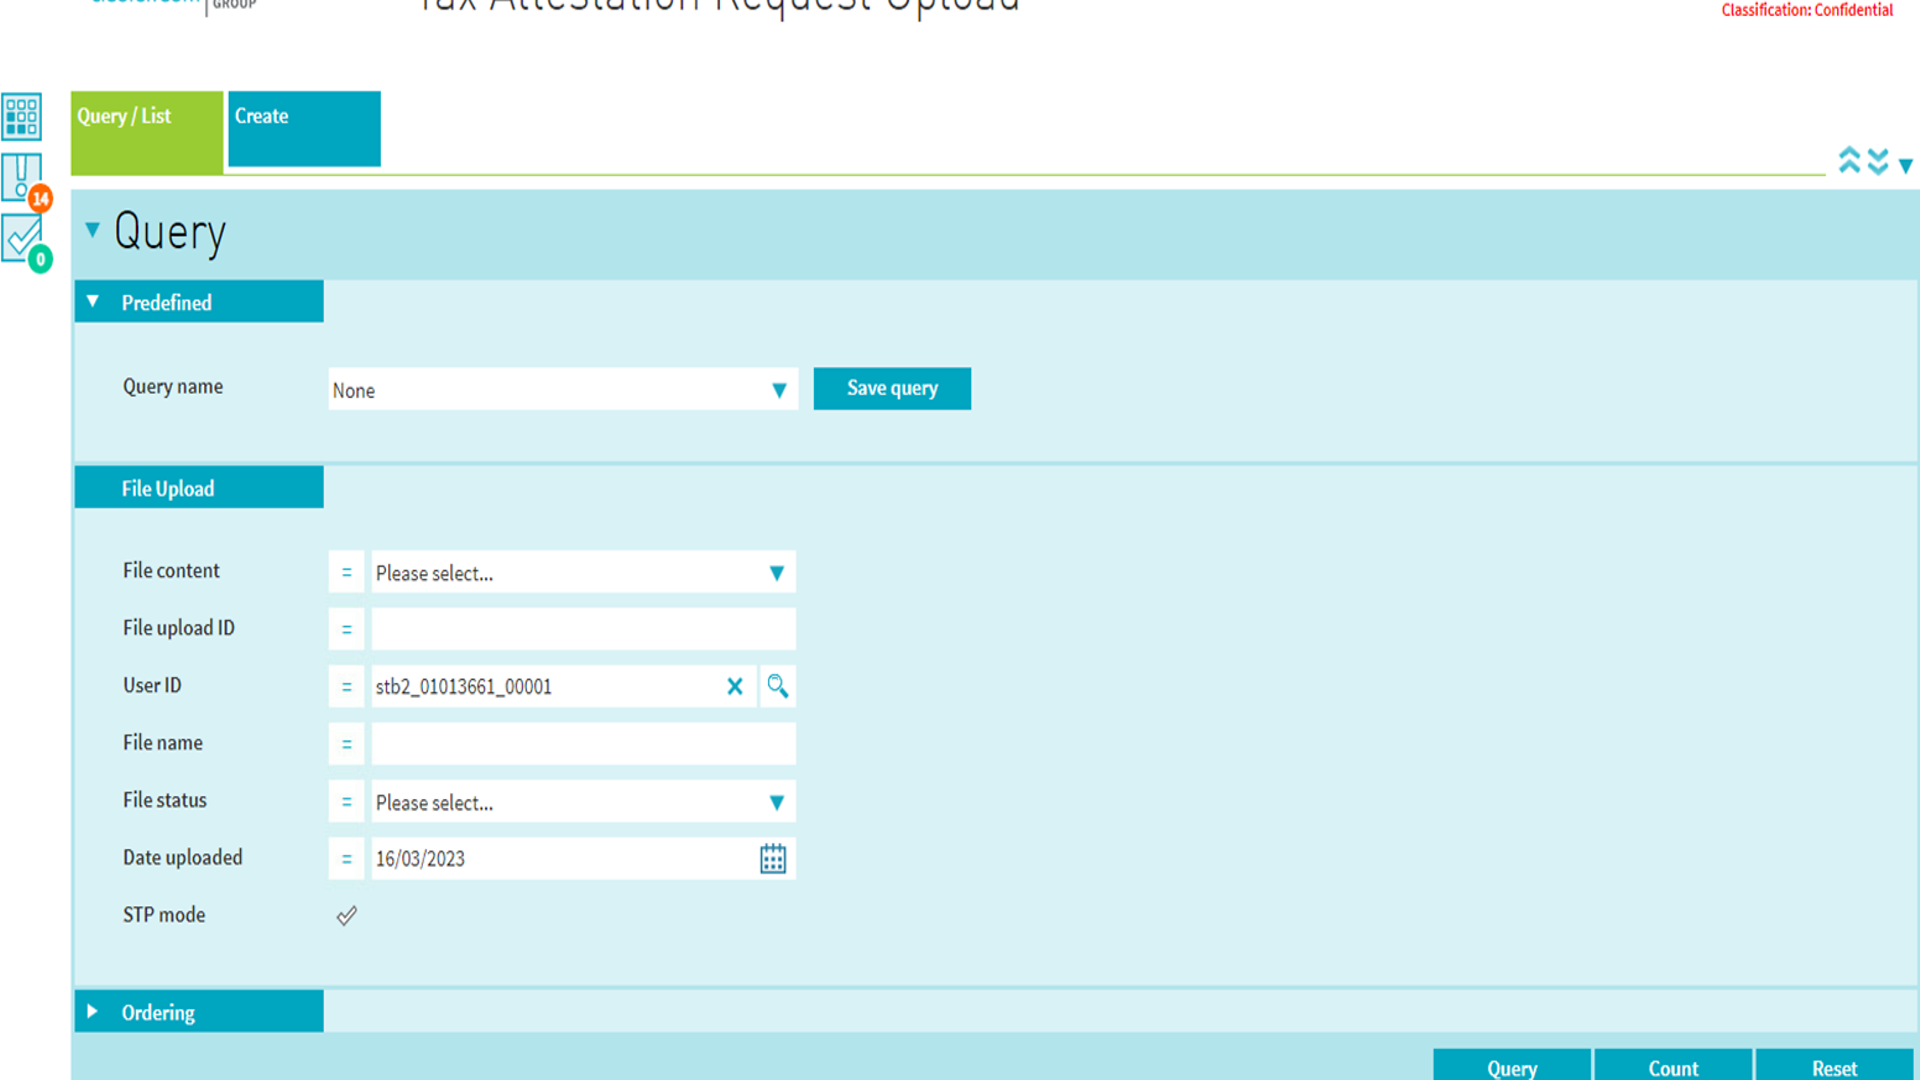Click the Save query button
The height and width of the screenshot is (1080, 1920).
[892, 388]
